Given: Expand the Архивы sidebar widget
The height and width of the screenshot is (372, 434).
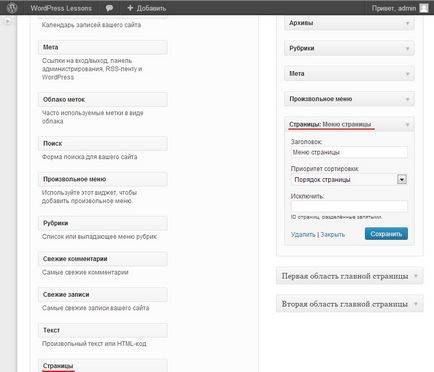Looking at the screenshot, I should [349, 23].
